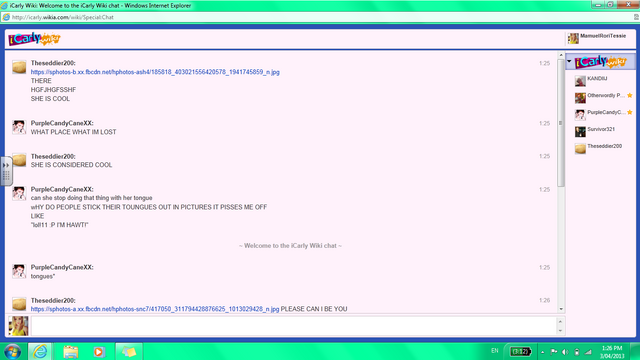640x360 pixels.
Task: Open the fbcdn ash4 photo link
Action: click(x=155, y=72)
